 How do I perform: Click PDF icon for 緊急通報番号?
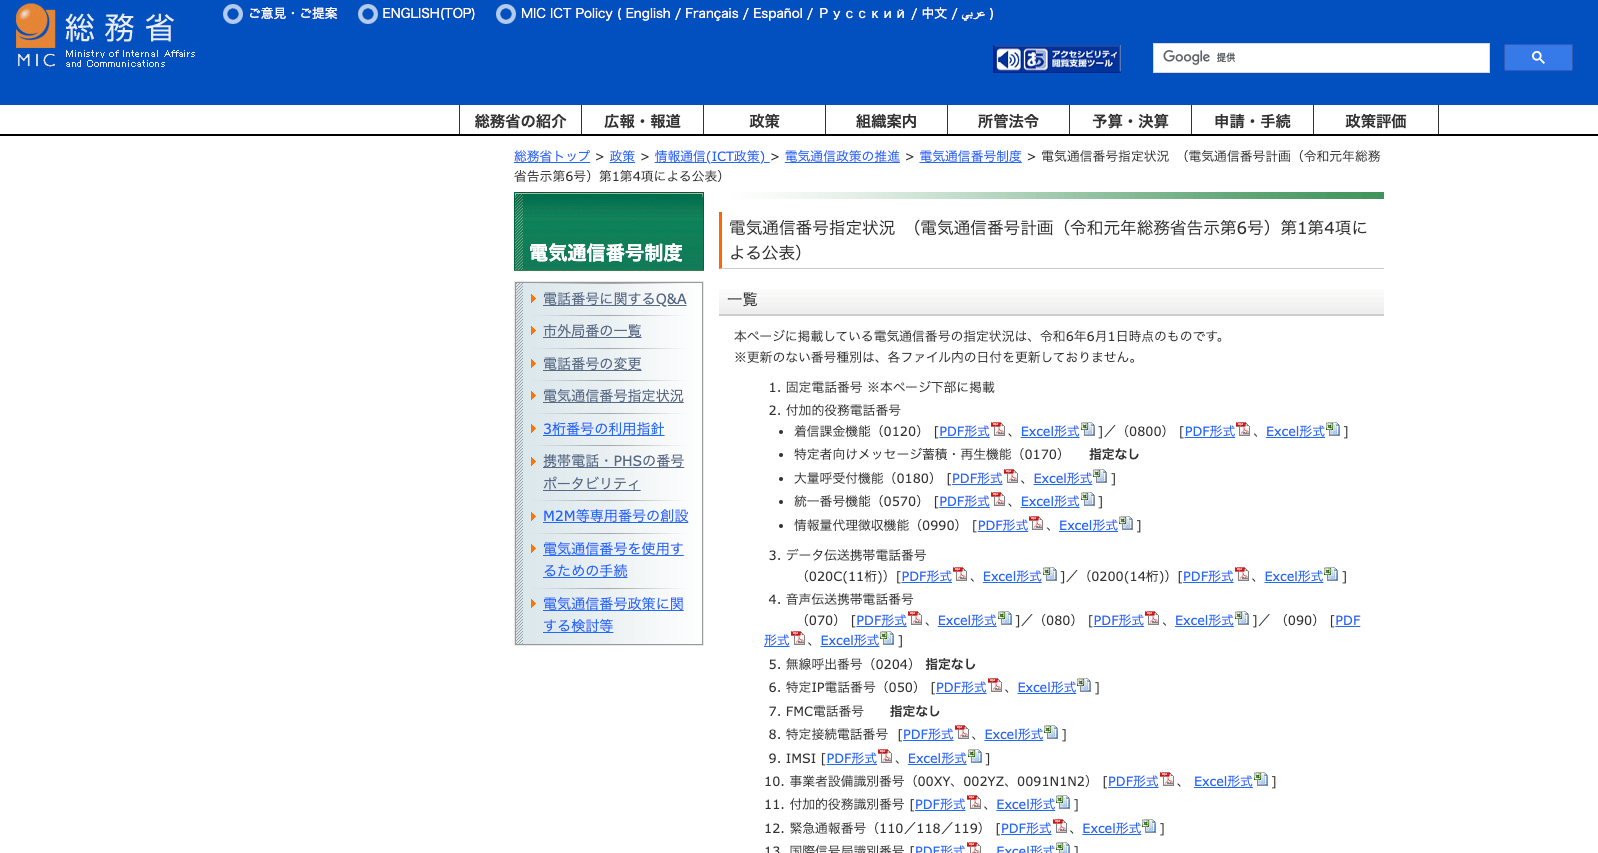click(1060, 826)
